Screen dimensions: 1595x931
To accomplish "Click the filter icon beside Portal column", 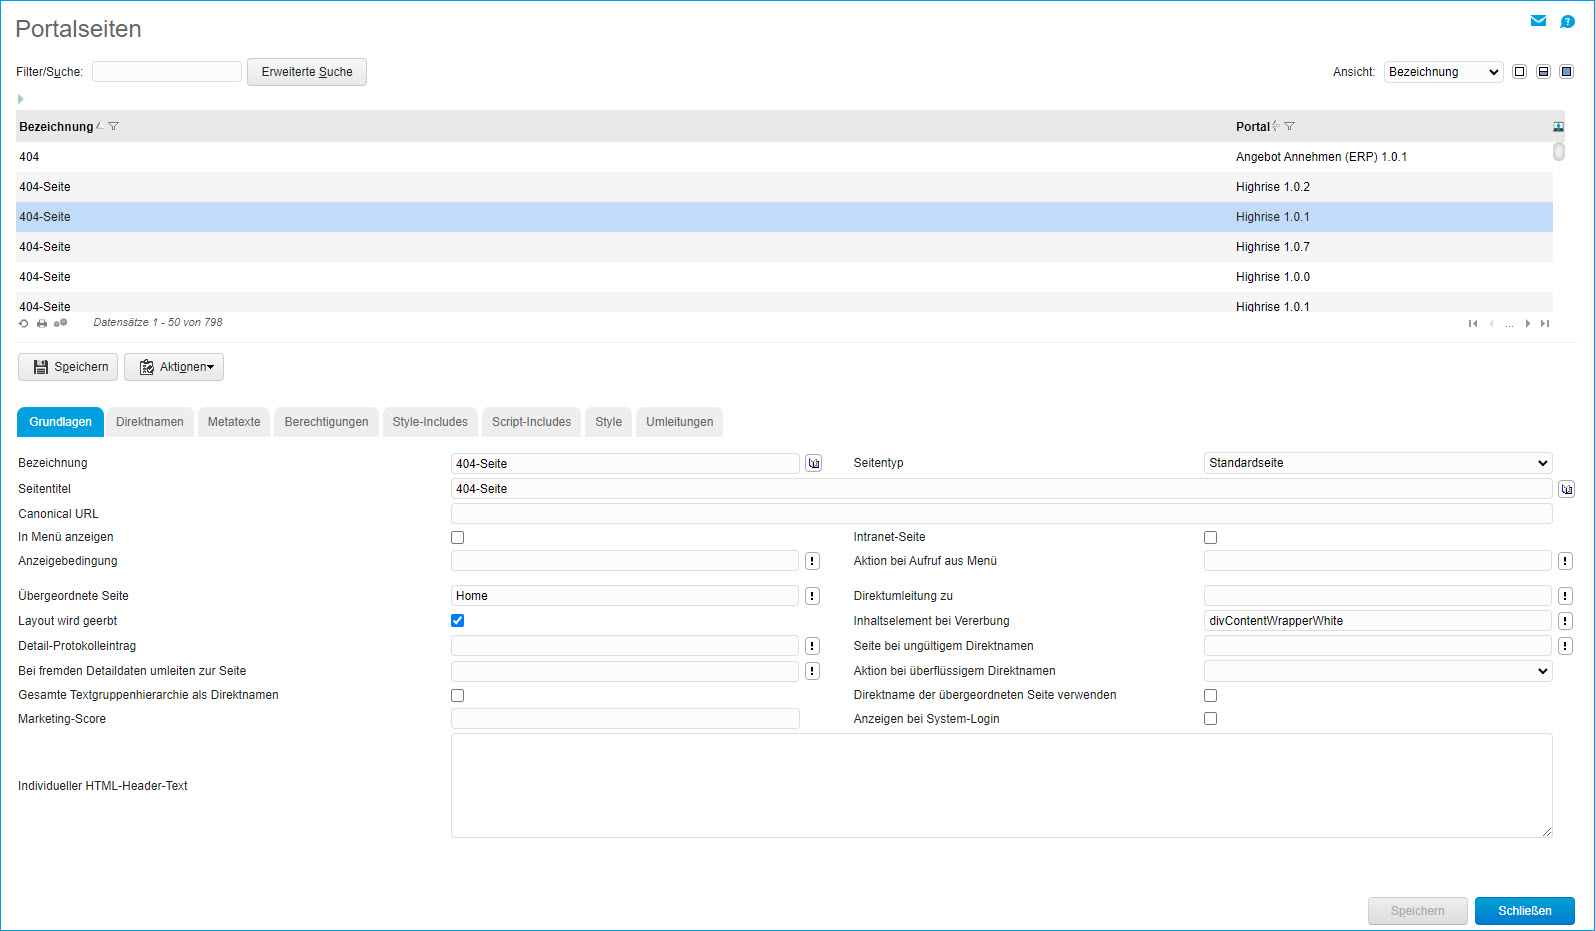I will coord(1290,127).
